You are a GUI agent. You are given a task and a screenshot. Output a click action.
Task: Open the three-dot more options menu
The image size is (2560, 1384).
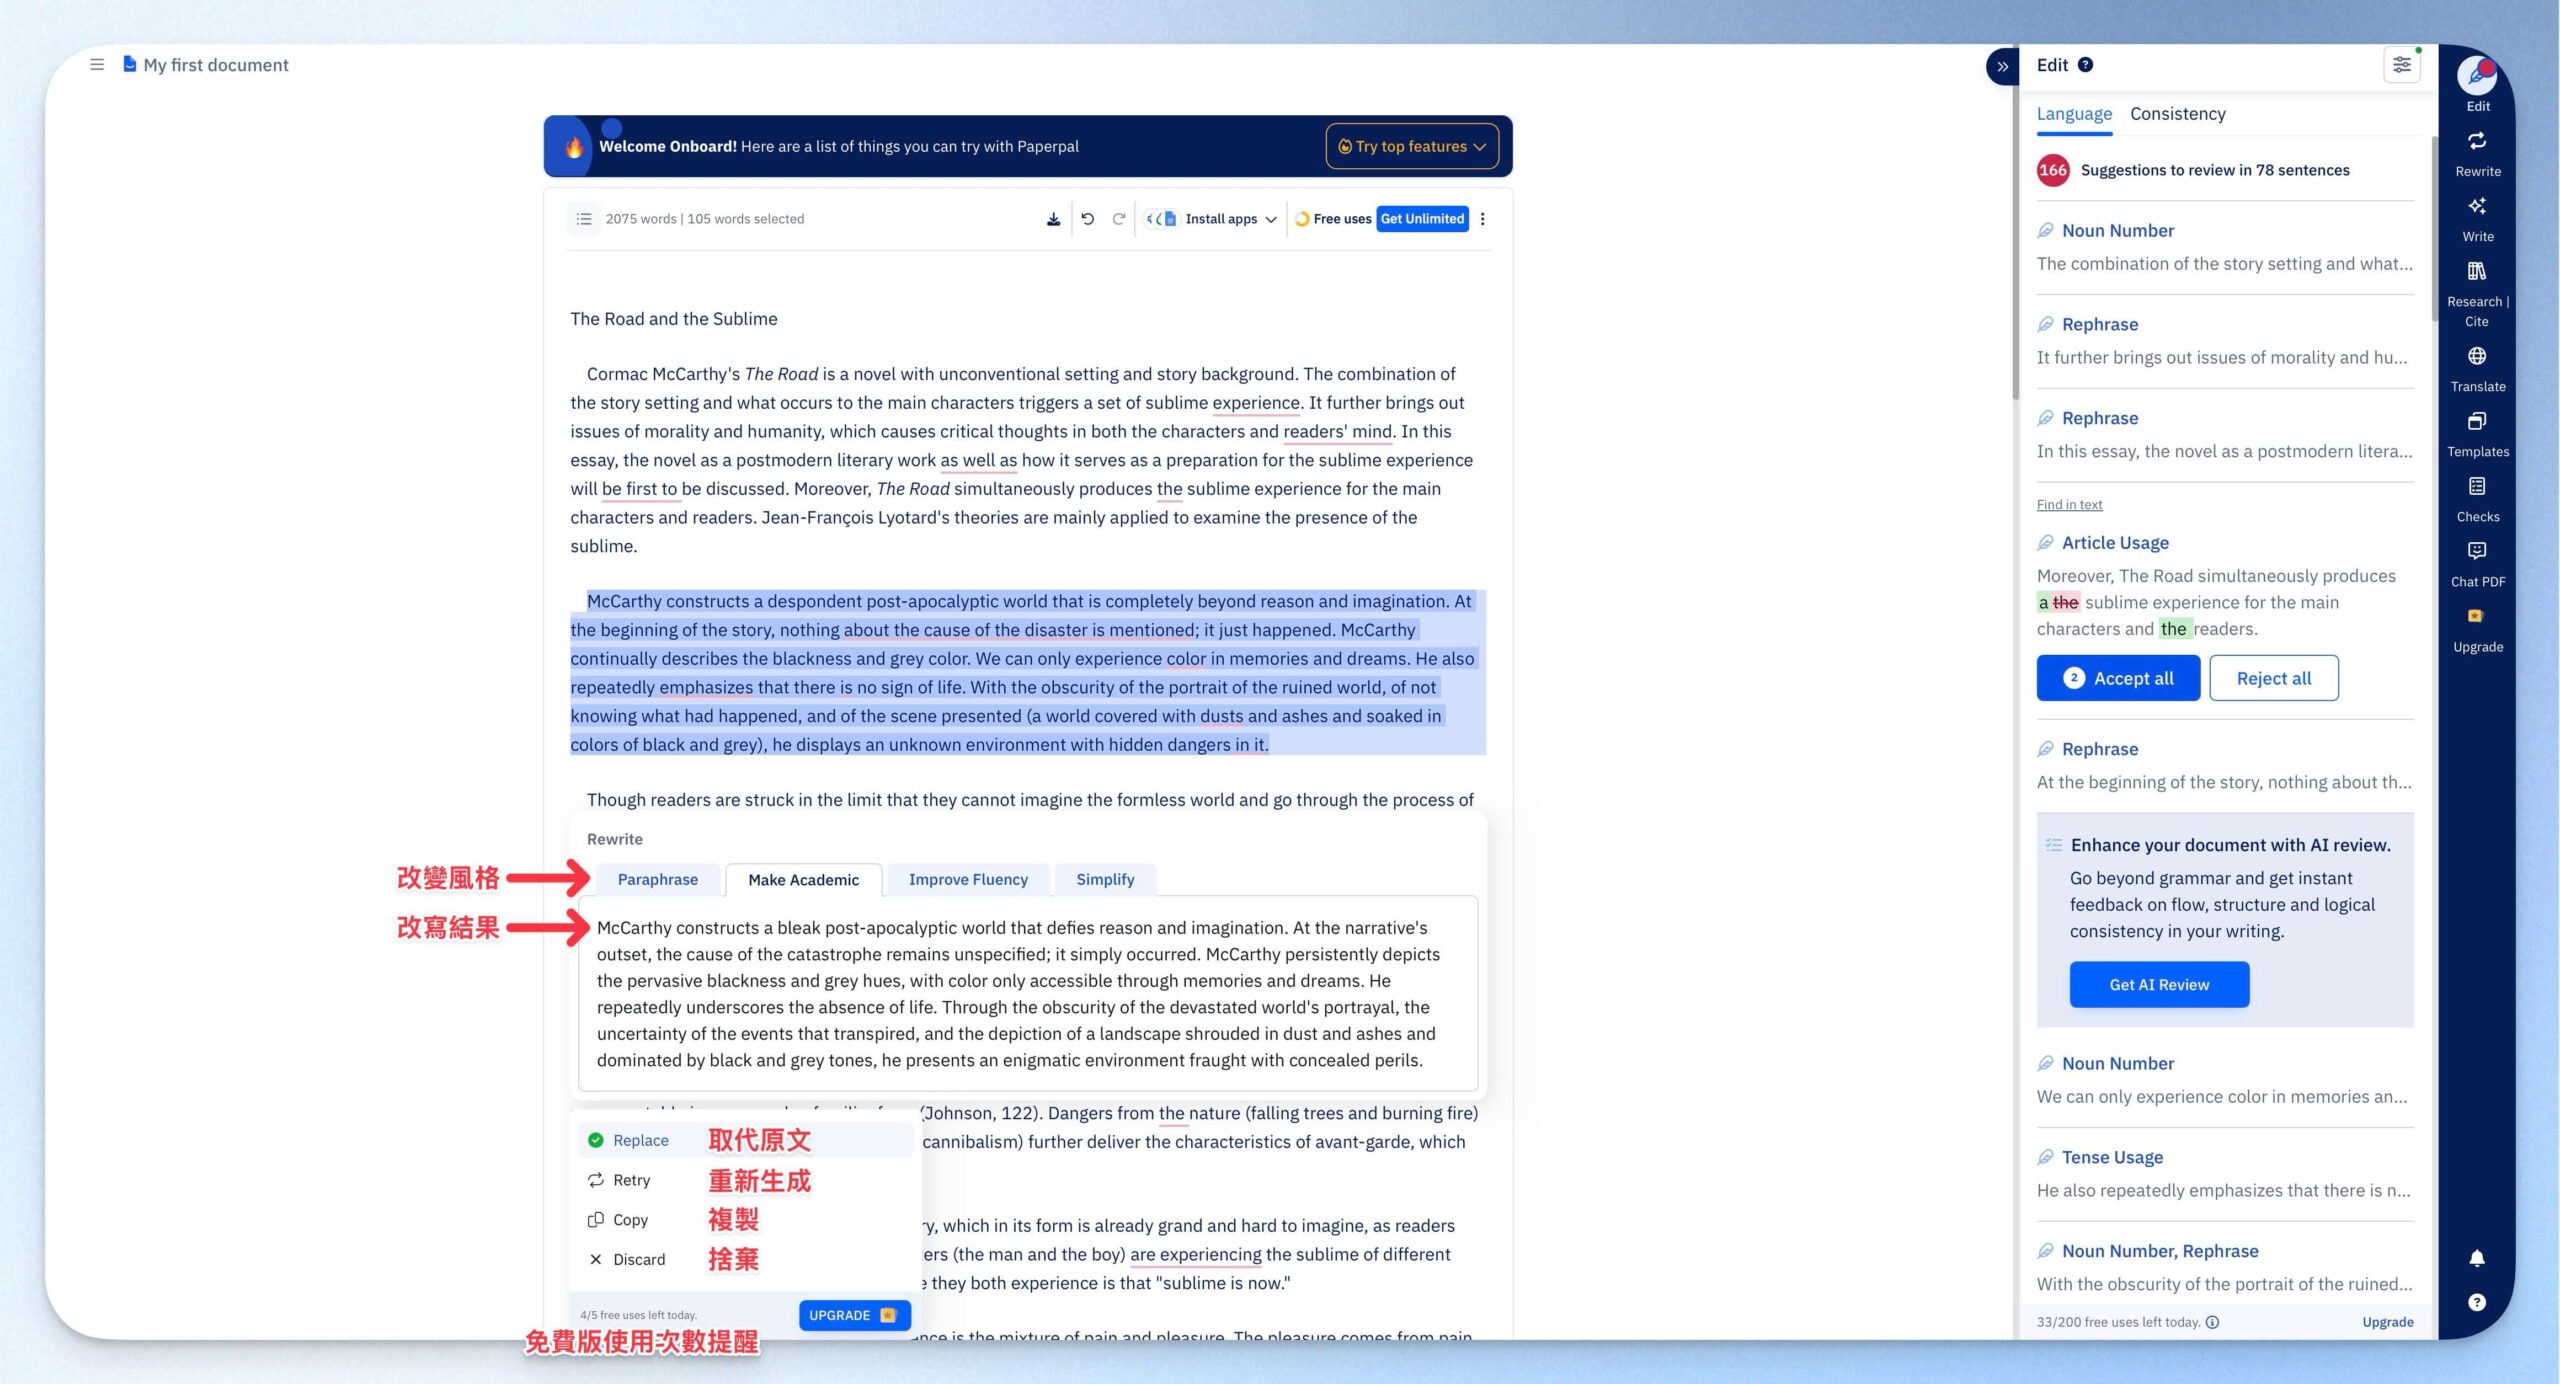pyautogui.click(x=1482, y=219)
